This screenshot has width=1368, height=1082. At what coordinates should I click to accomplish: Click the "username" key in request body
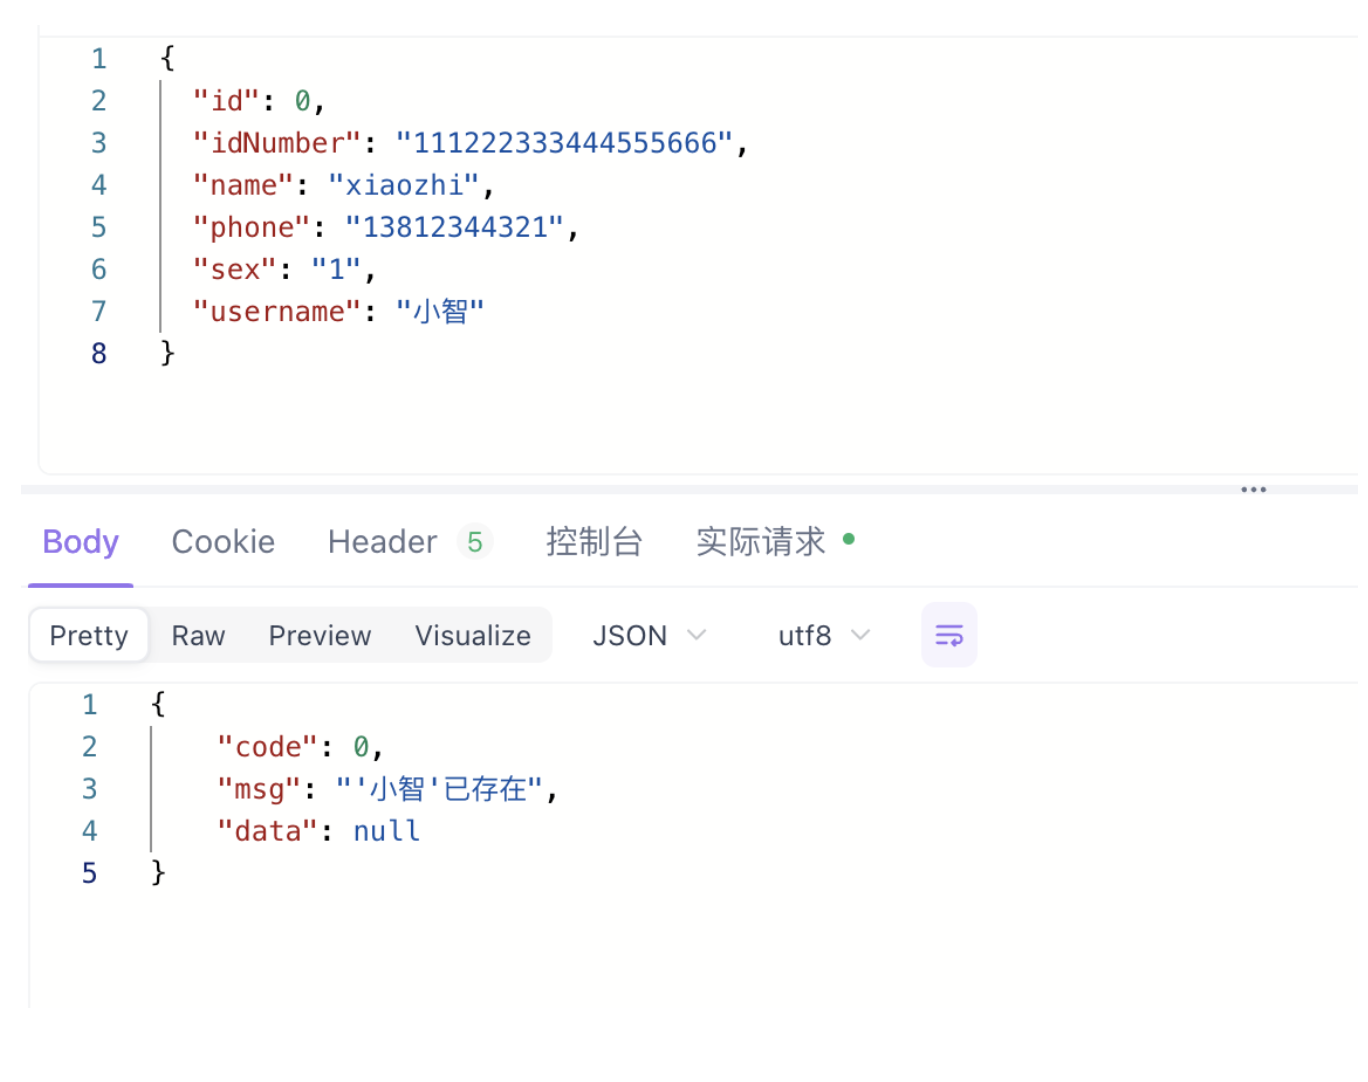pyautogui.click(x=277, y=311)
